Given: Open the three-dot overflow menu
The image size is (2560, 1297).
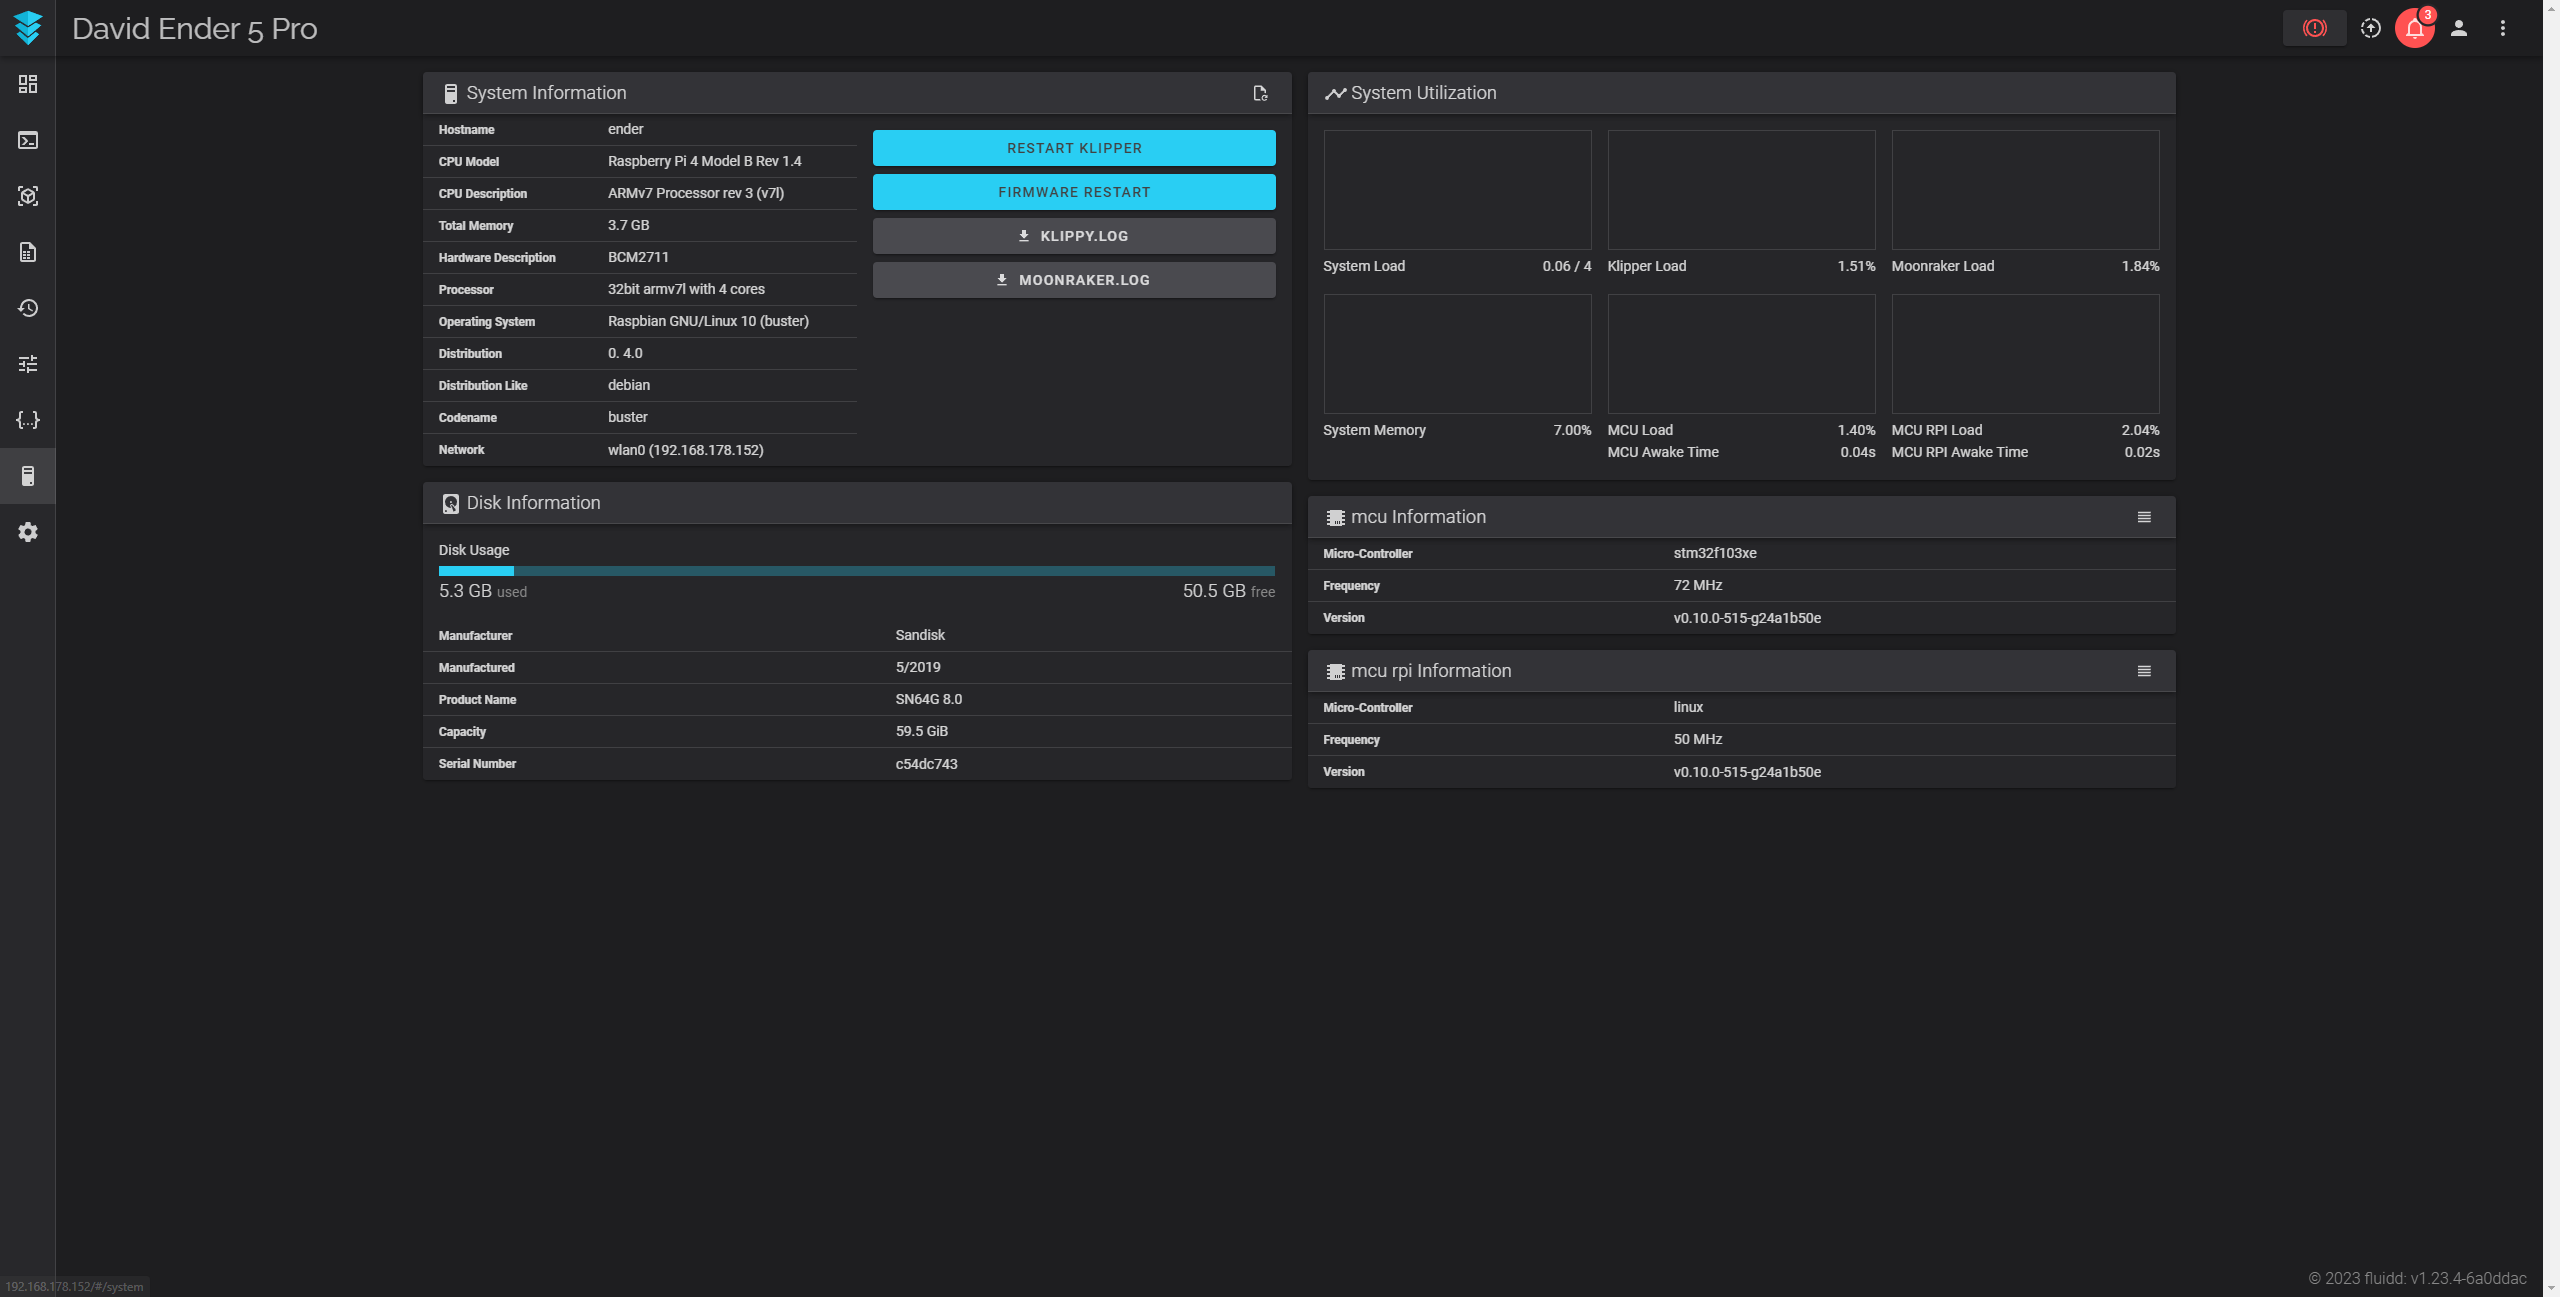Looking at the screenshot, I should 2503,28.
